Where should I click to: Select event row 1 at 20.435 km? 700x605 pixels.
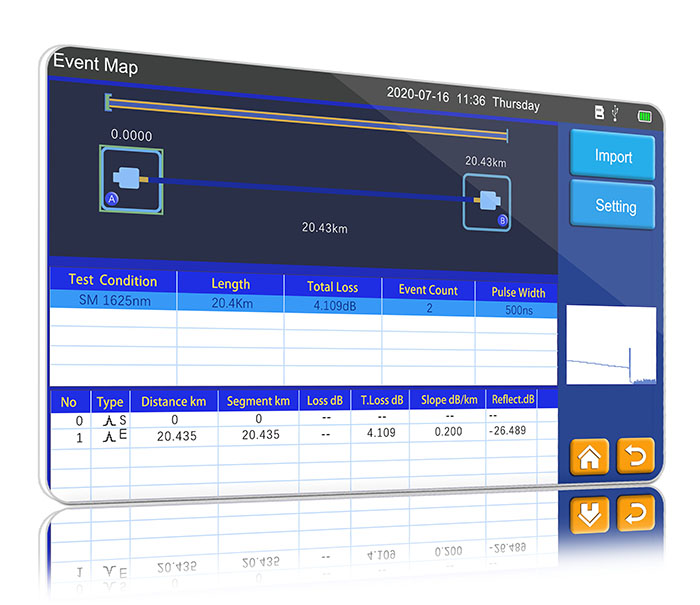tap(300, 436)
